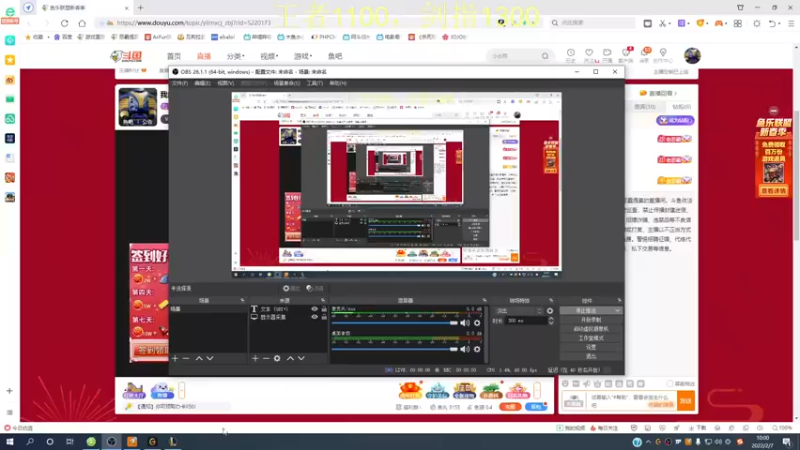
Task: Open the home (首页) tab on Douyu navigation
Action: coord(174,56)
